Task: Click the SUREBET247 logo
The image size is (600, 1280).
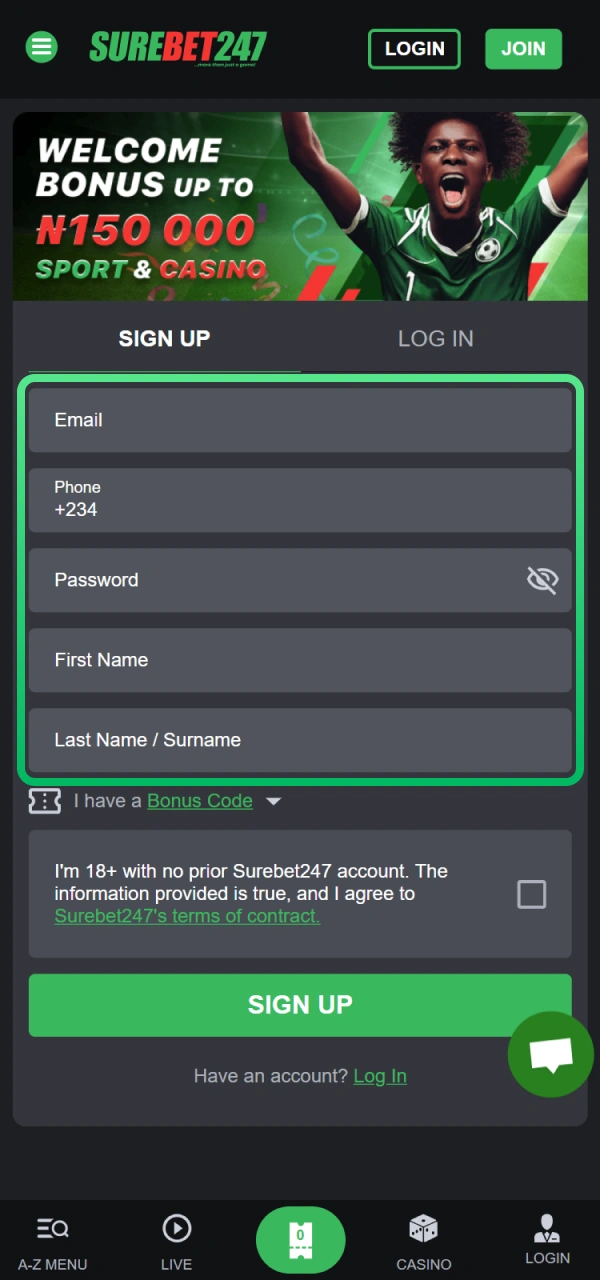Action: click(x=177, y=47)
